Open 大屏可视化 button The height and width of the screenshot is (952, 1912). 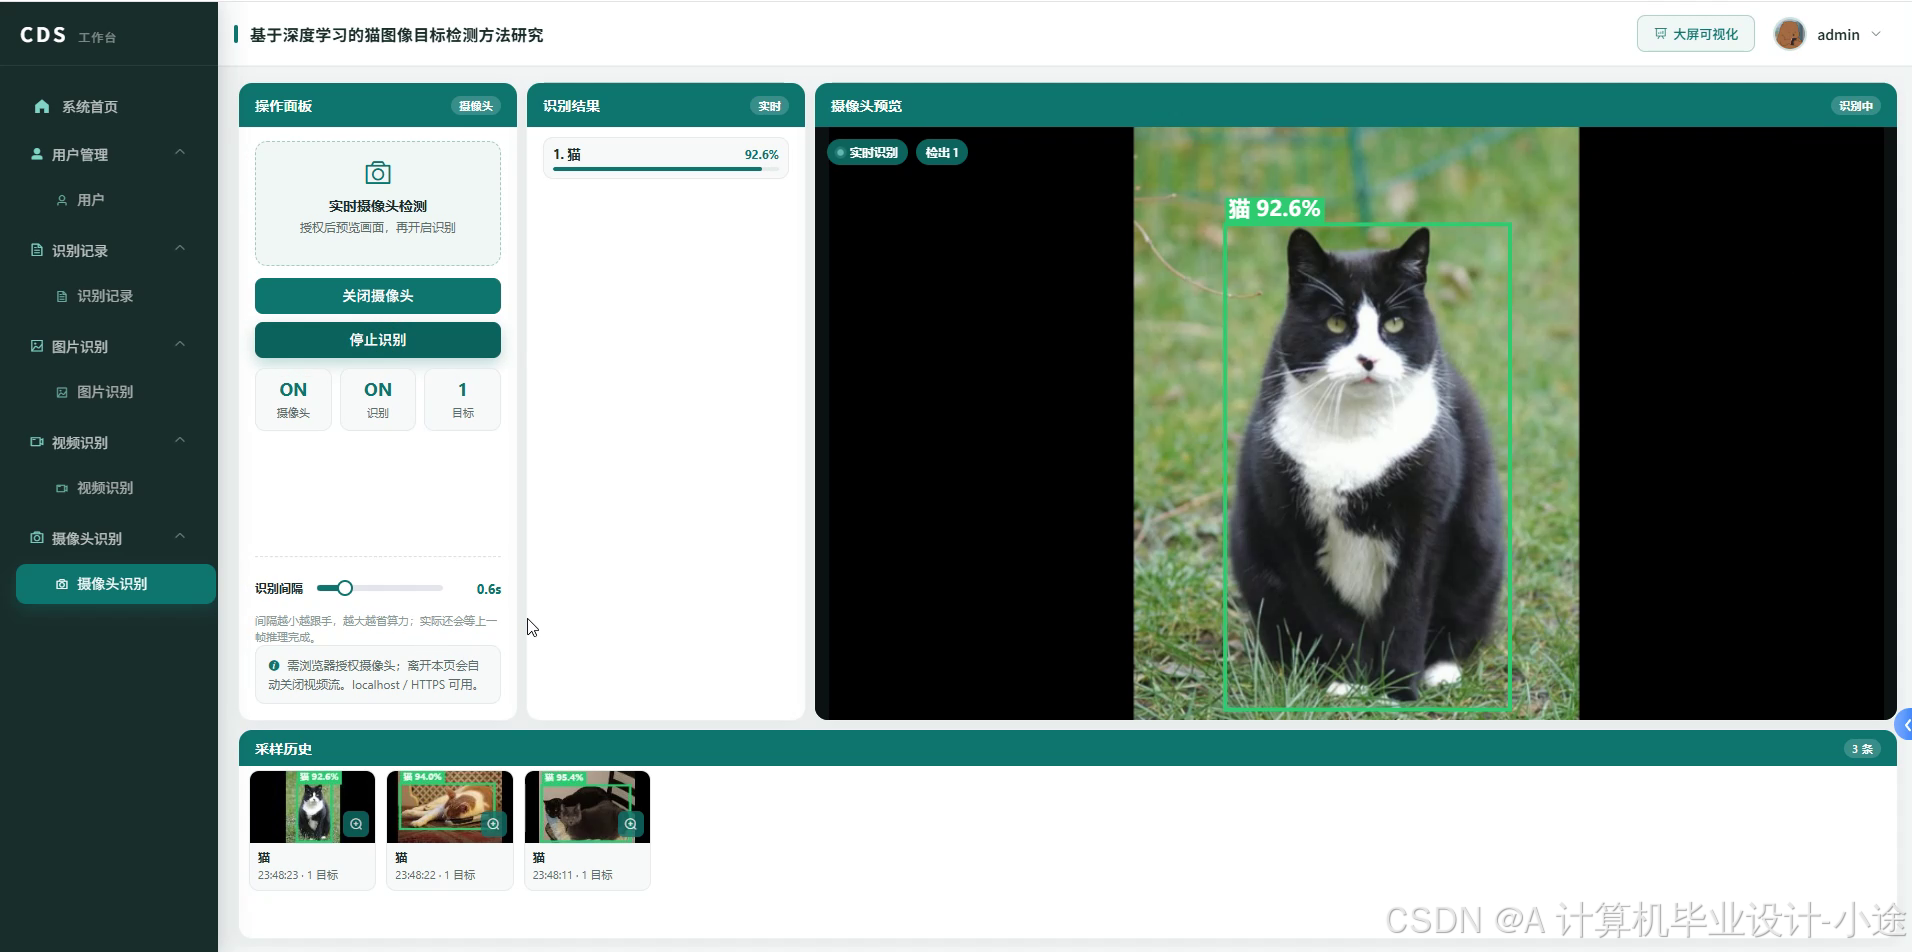(1696, 34)
